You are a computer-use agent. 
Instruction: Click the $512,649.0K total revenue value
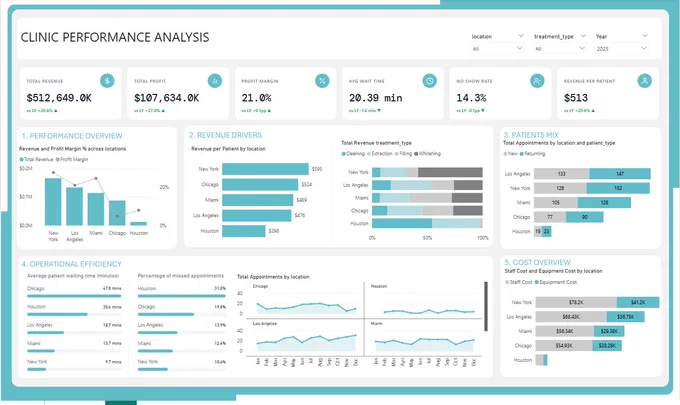(59, 98)
